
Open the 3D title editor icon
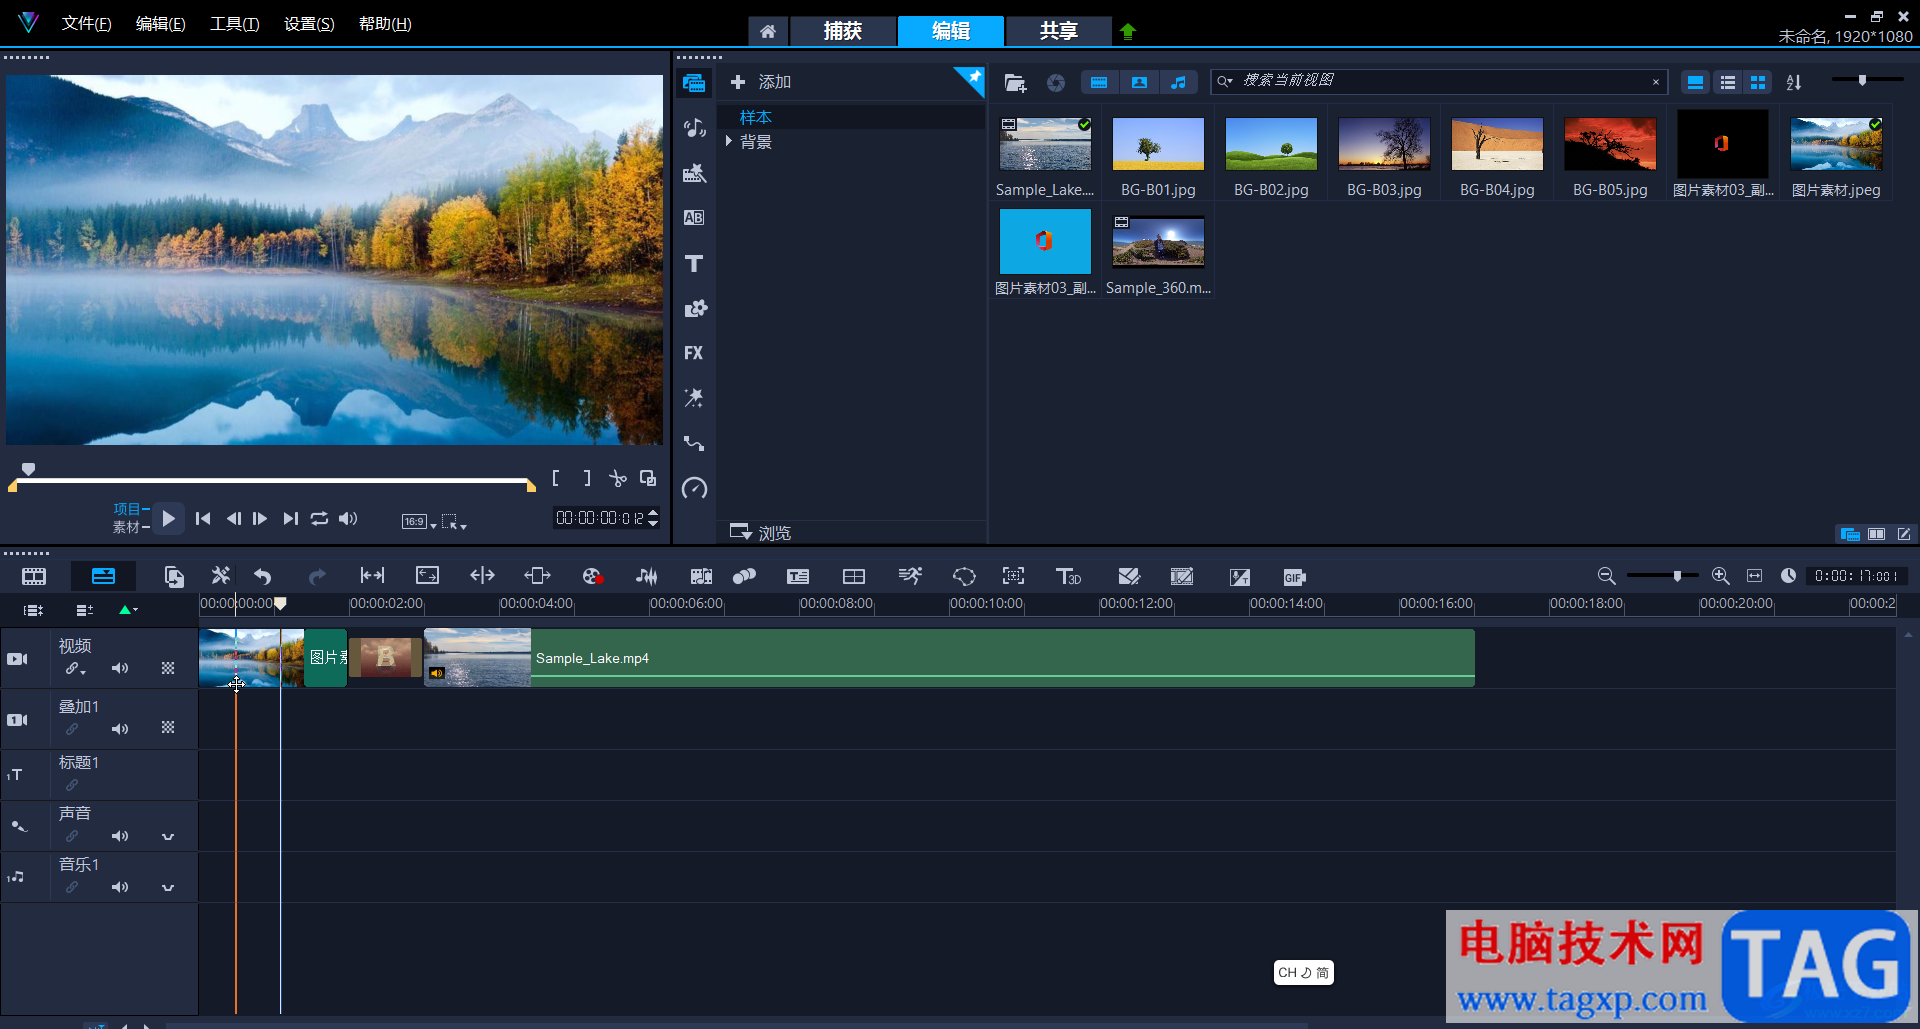click(x=1068, y=576)
